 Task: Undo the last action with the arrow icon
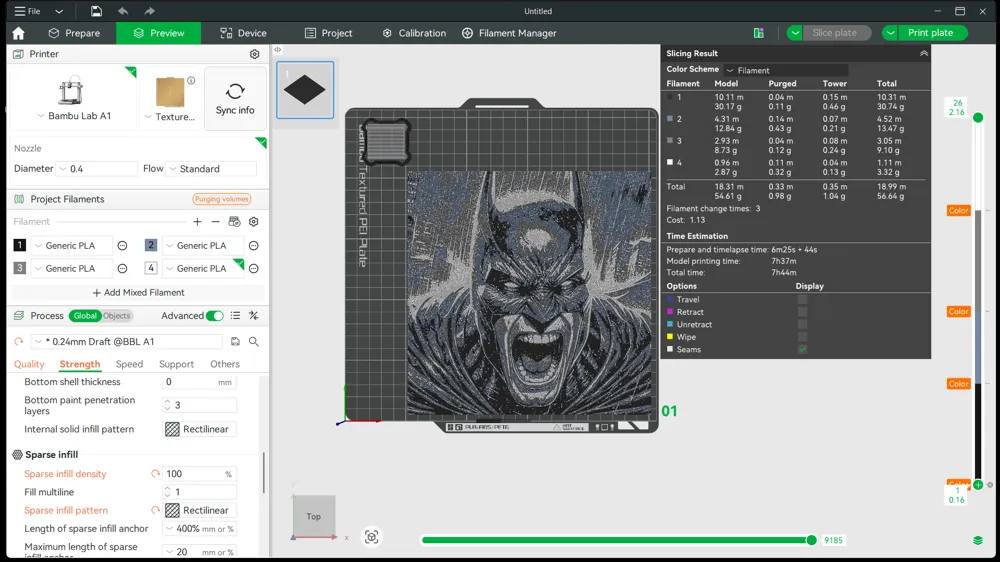[x=123, y=11]
